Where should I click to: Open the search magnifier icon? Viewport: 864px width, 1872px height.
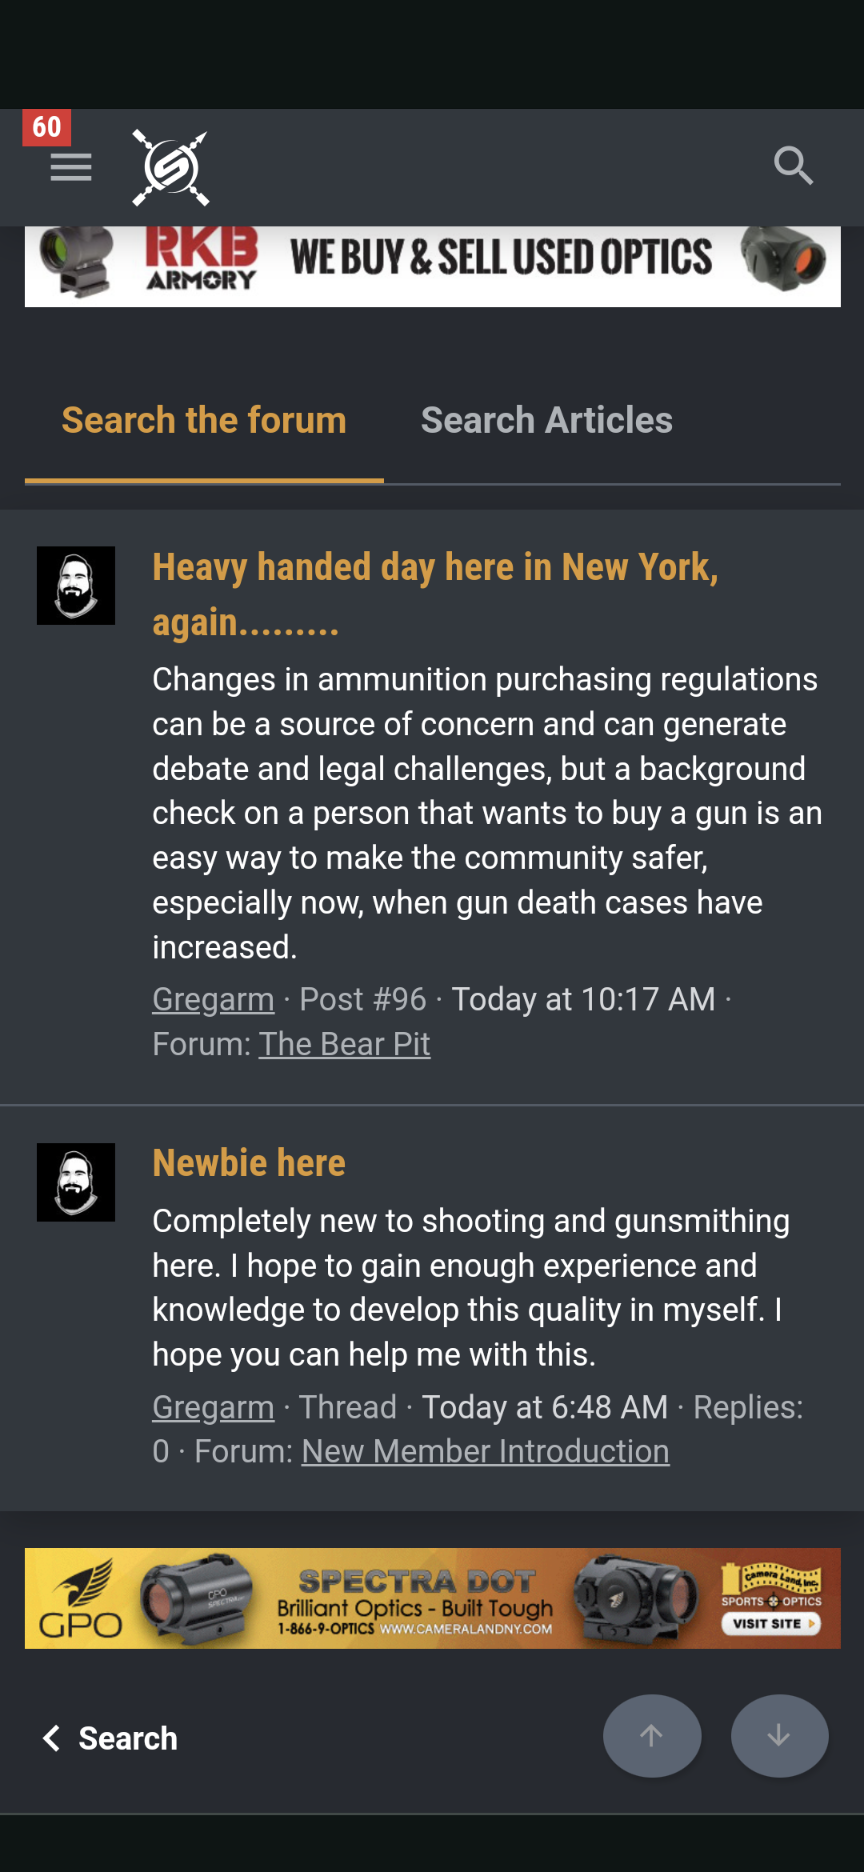[793, 166]
